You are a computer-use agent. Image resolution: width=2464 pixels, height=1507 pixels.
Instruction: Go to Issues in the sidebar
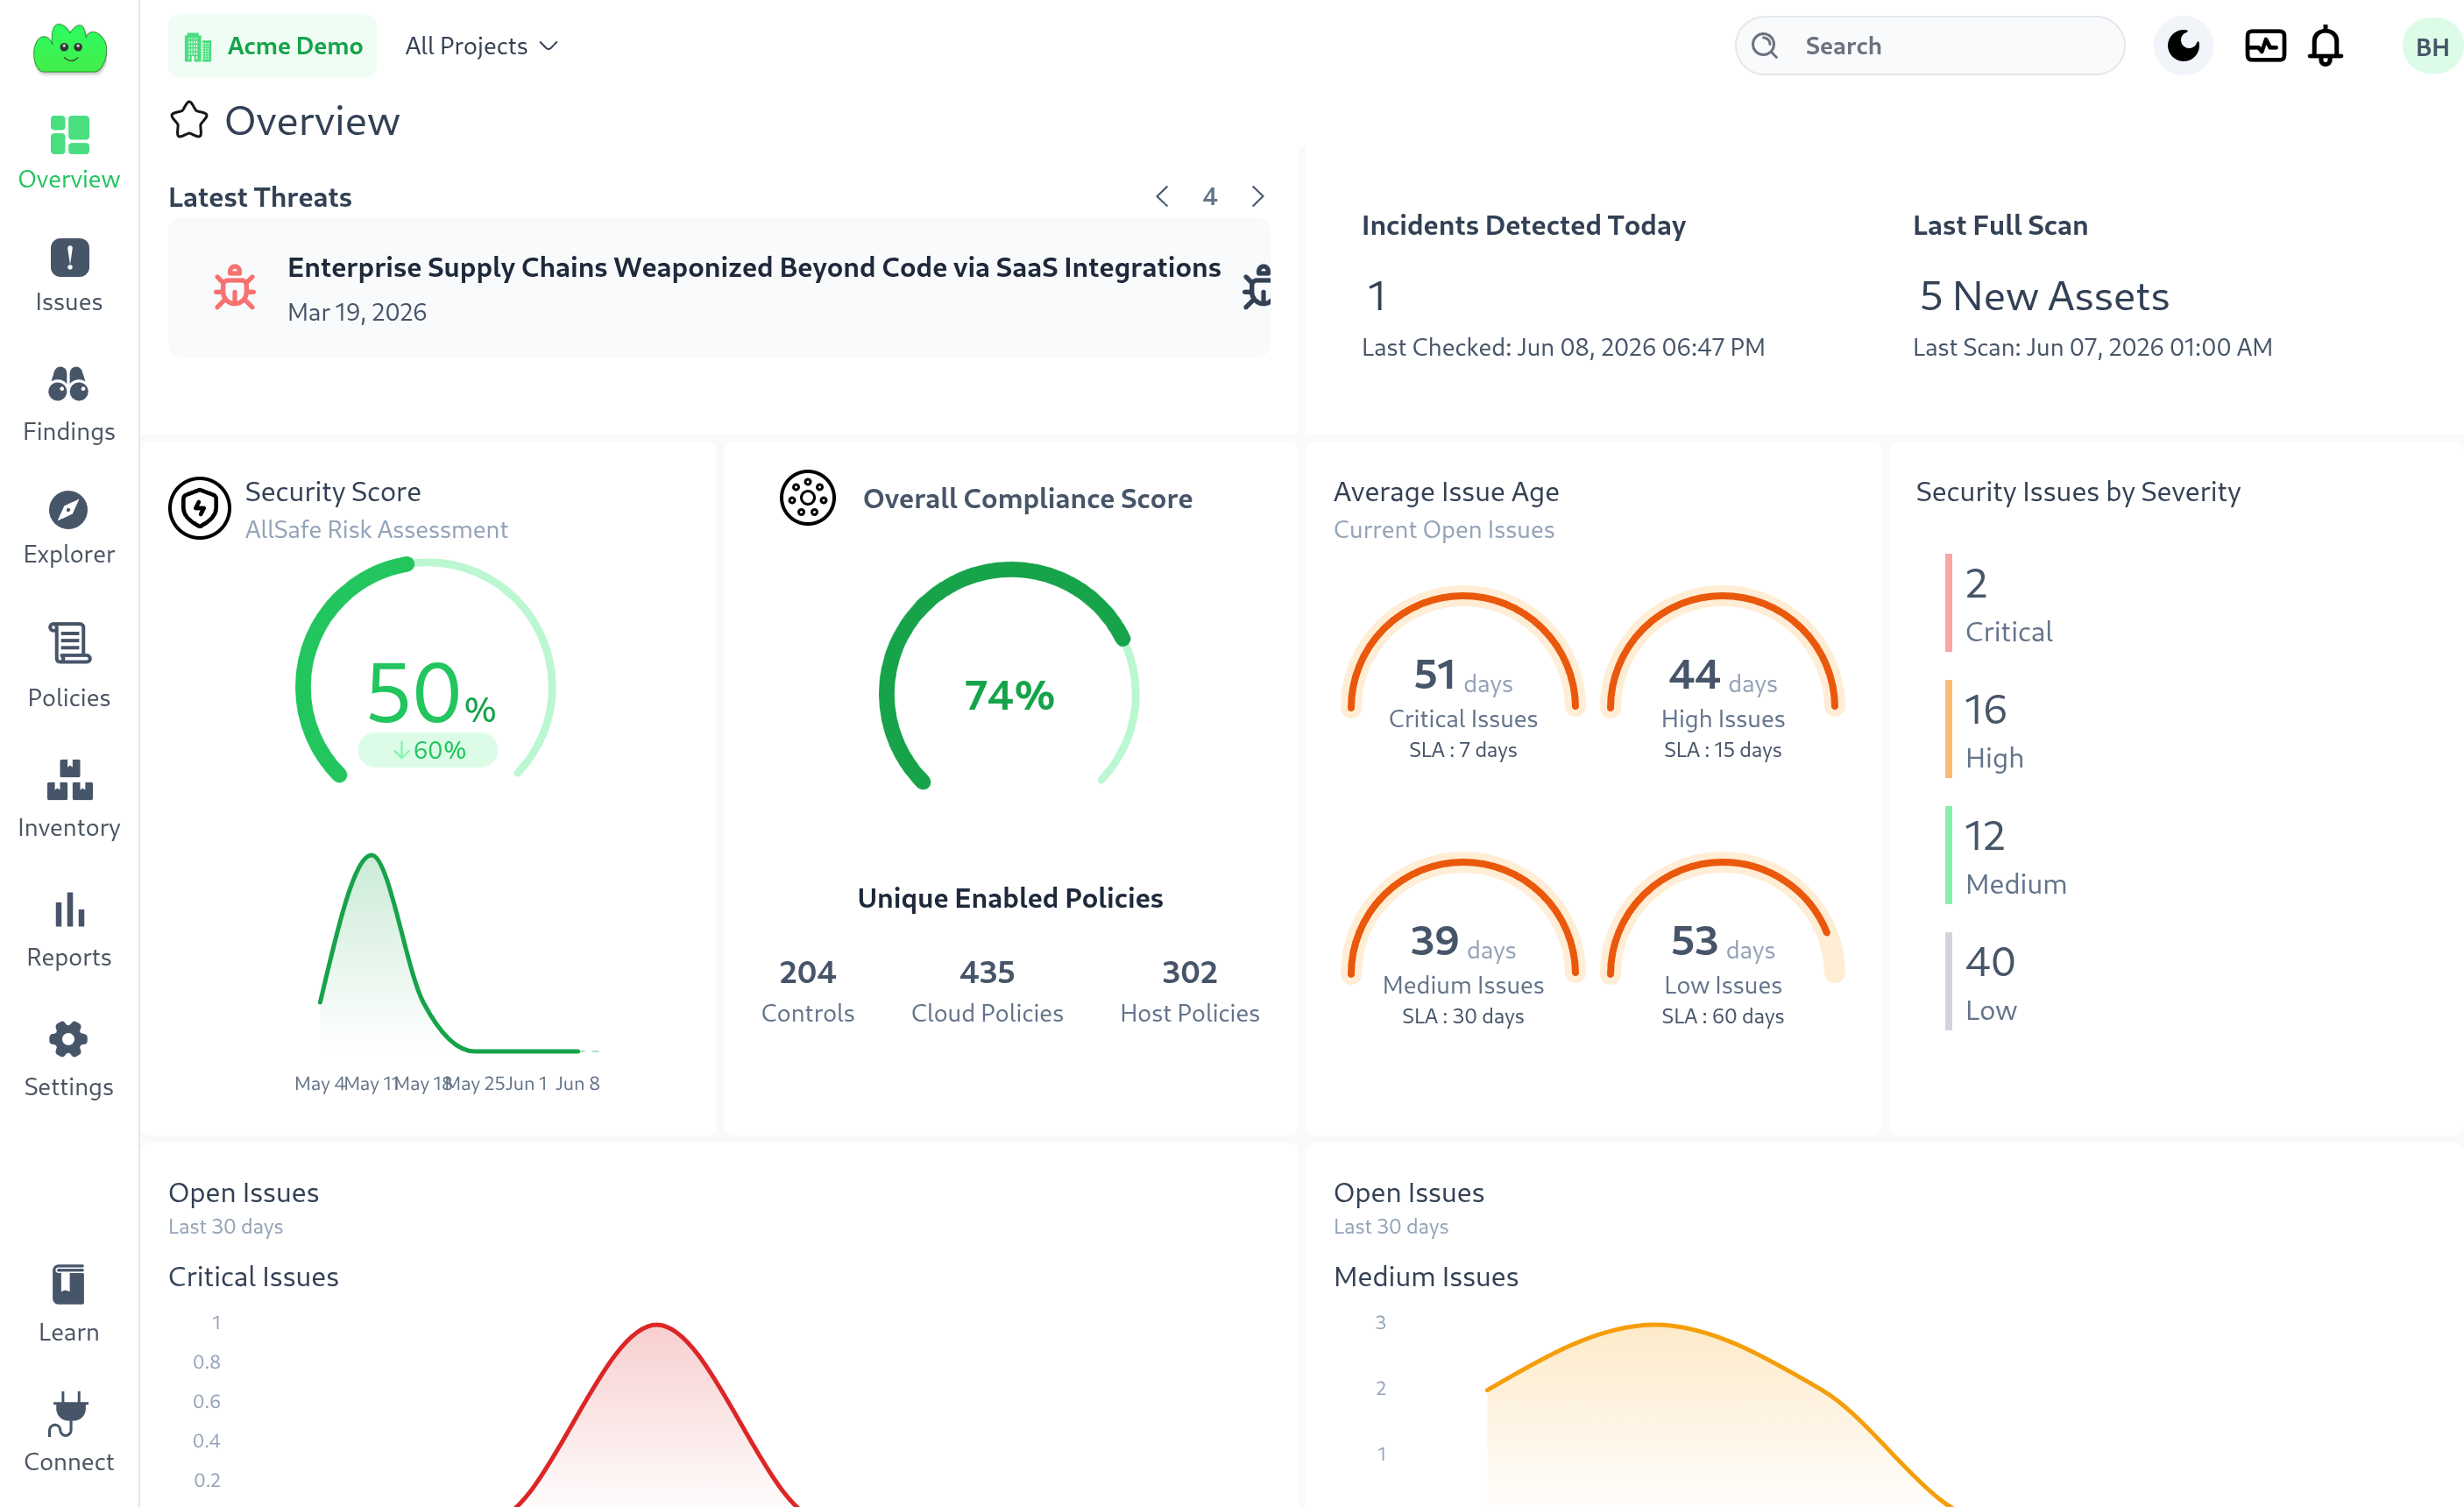pyautogui.click(x=69, y=276)
